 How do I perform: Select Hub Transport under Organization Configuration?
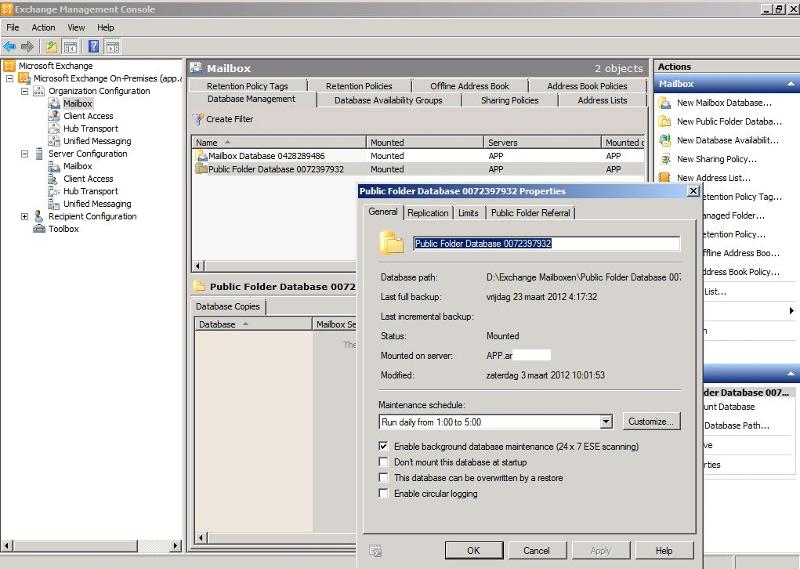click(90, 129)
